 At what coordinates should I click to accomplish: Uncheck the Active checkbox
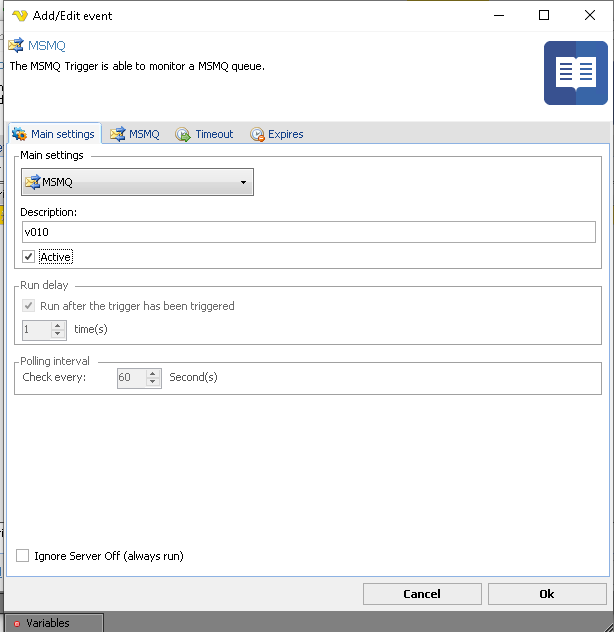pyautogui.click(x=28, y=257)
